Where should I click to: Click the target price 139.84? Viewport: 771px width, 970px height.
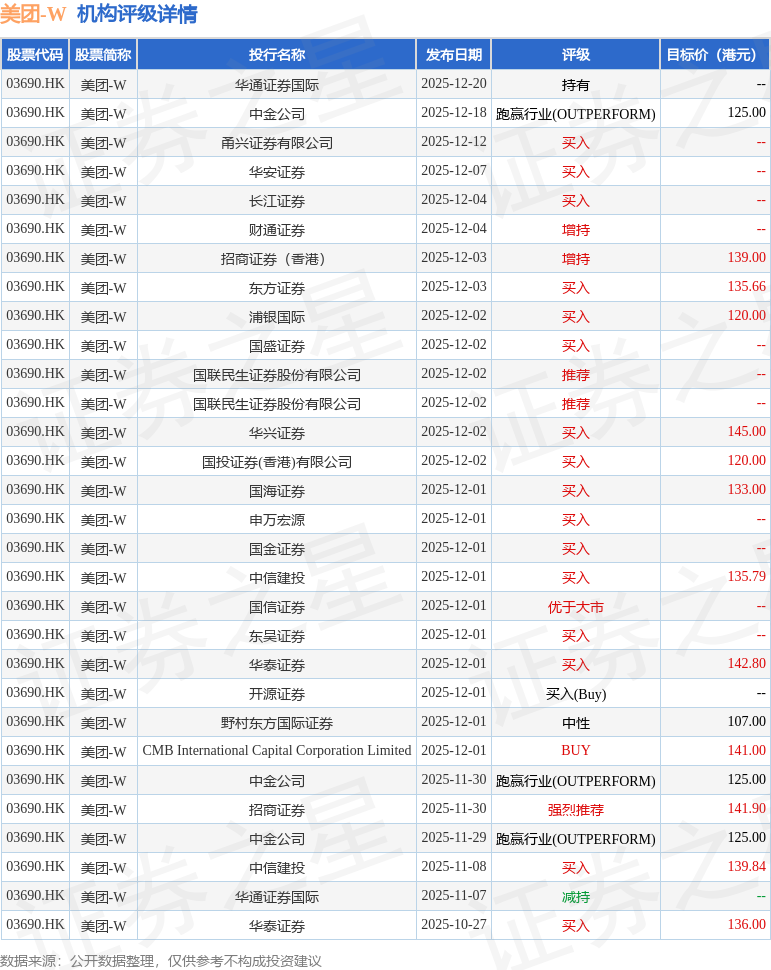(746, 866)
